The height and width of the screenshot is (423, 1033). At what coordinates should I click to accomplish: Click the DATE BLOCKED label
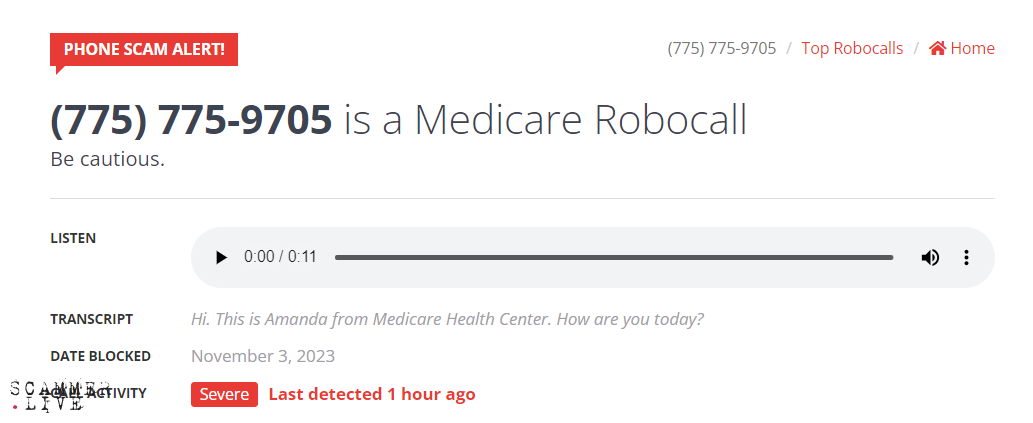[x=100, y=356]
